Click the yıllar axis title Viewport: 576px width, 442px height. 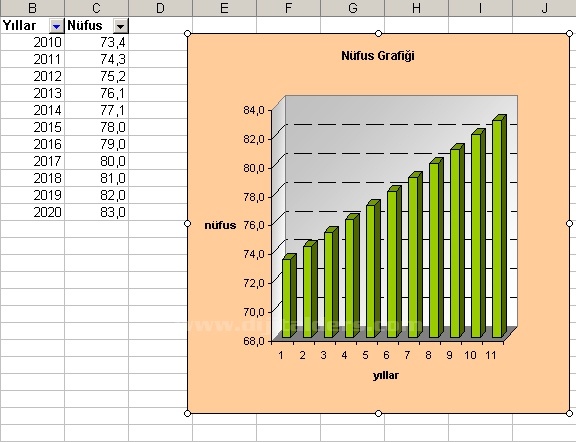(x=386, y=375)
